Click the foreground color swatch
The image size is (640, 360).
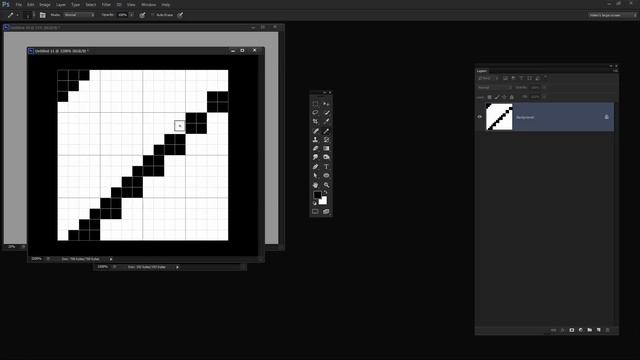317,196
